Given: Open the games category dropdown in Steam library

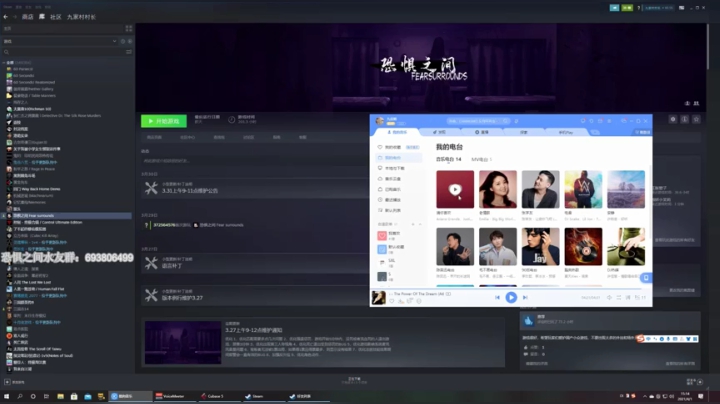Looking at the screenshot, I should pyautogui.click(x=60, y=41).
